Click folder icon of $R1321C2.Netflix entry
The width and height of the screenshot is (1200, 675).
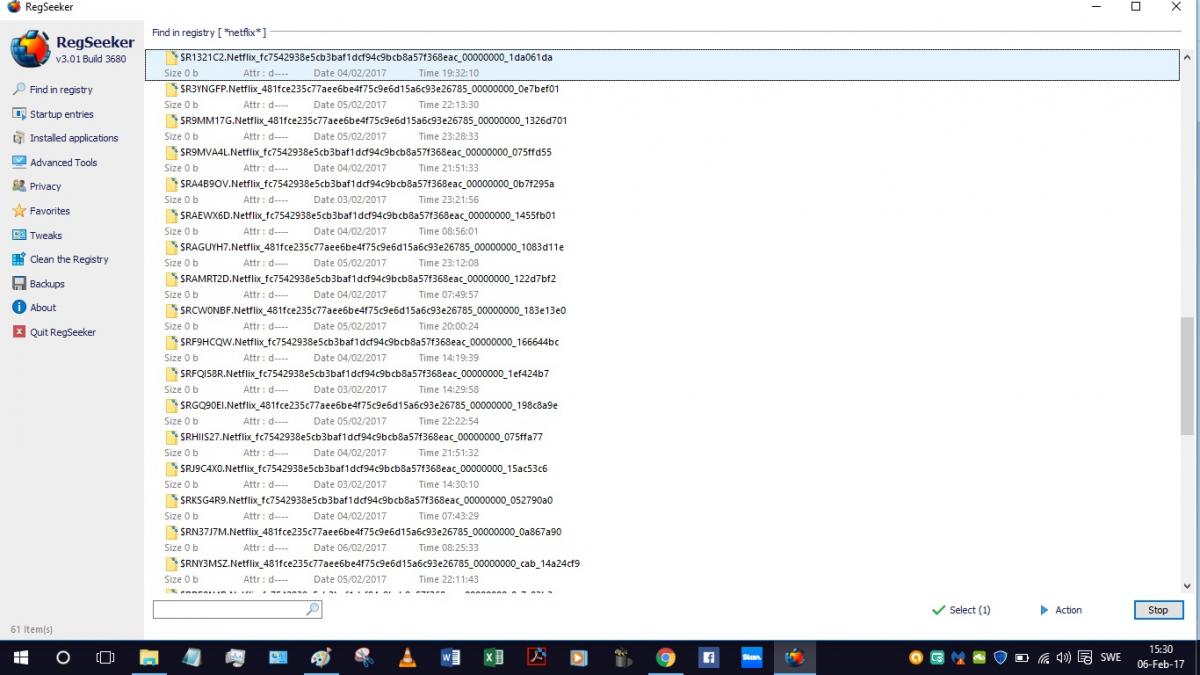[172, 58]
